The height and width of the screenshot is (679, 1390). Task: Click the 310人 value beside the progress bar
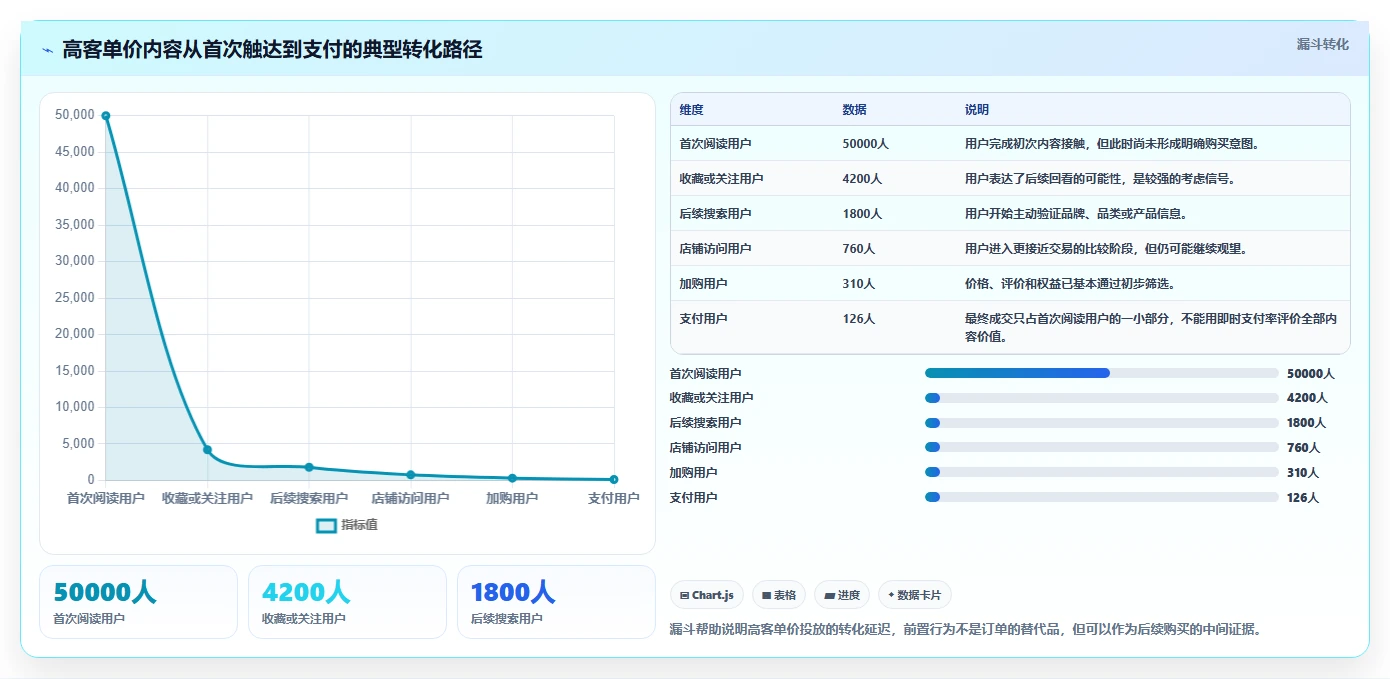pos(1303,473)
